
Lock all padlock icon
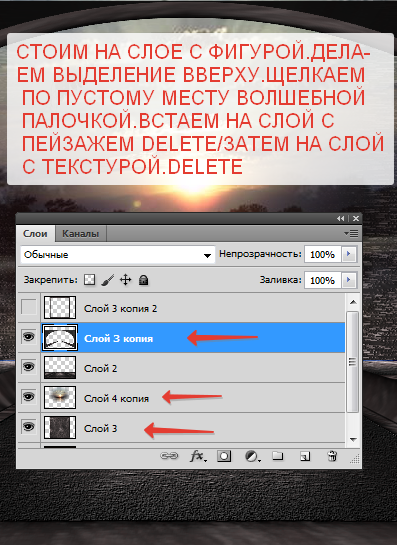pos(144,280)
